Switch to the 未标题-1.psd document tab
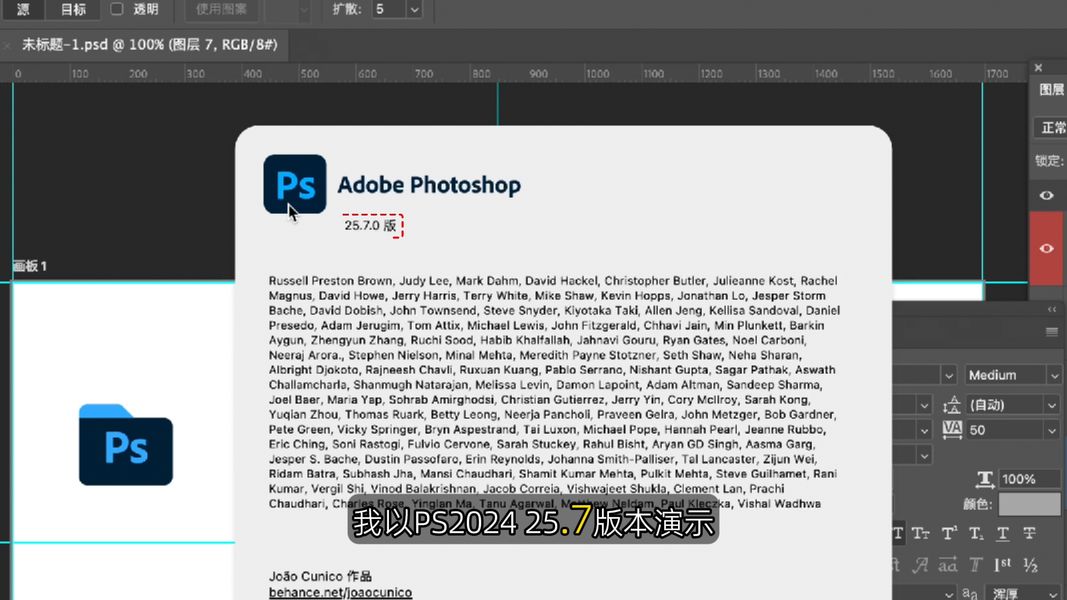 [150, 45]
